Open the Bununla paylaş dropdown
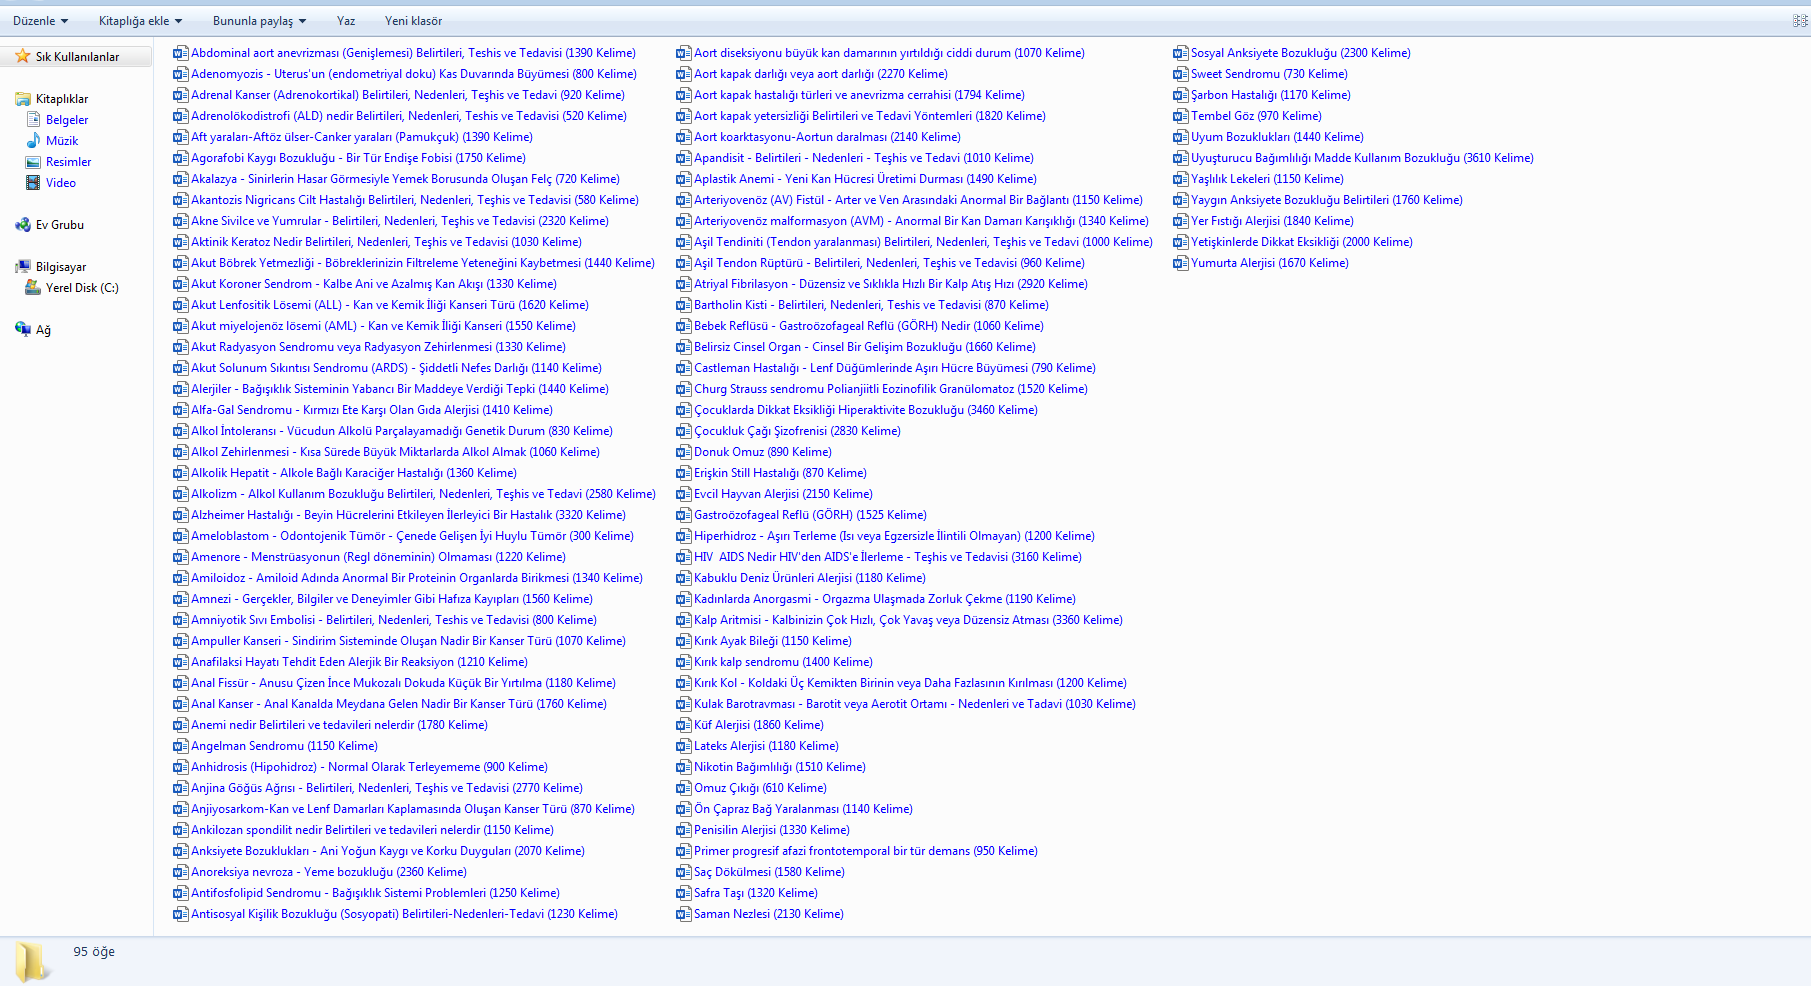 click(x=259, y=20)
